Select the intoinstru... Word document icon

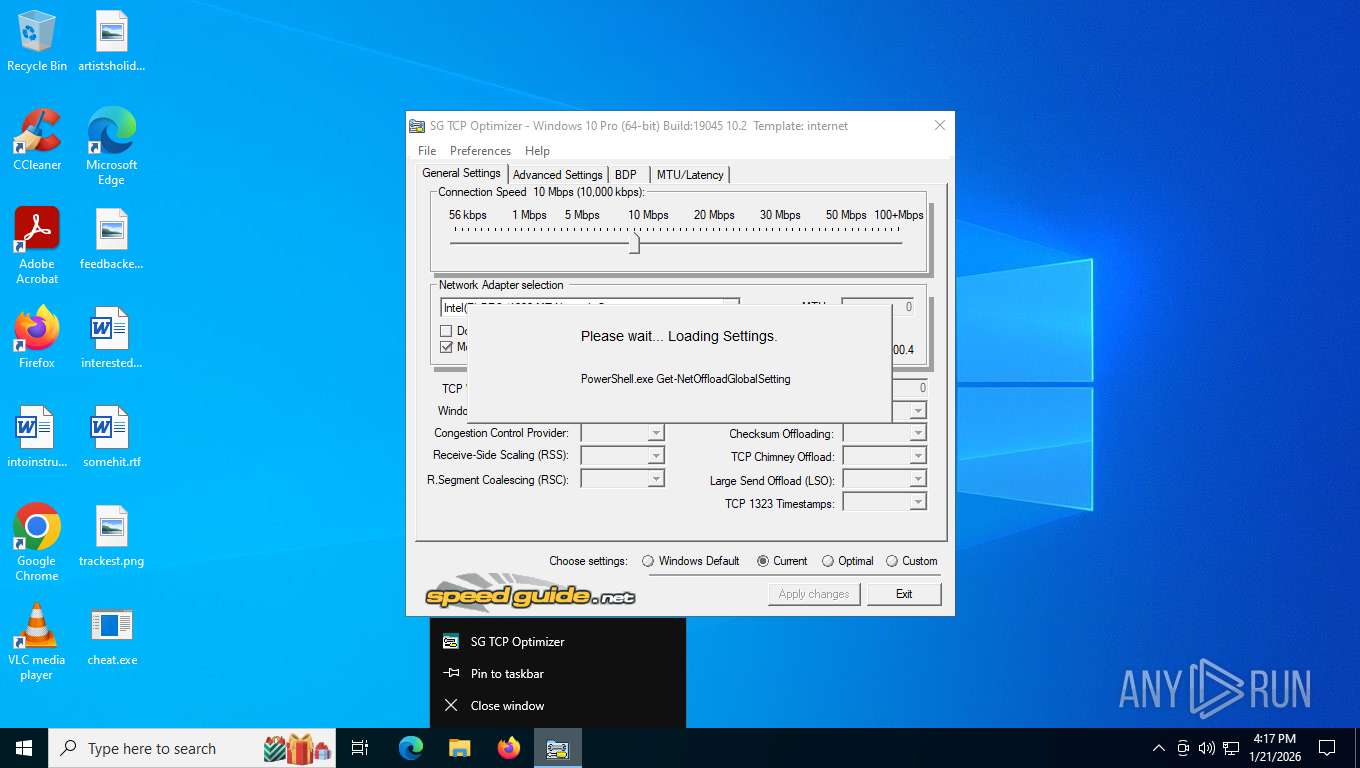pyautogui.click(x=37, y=437)
